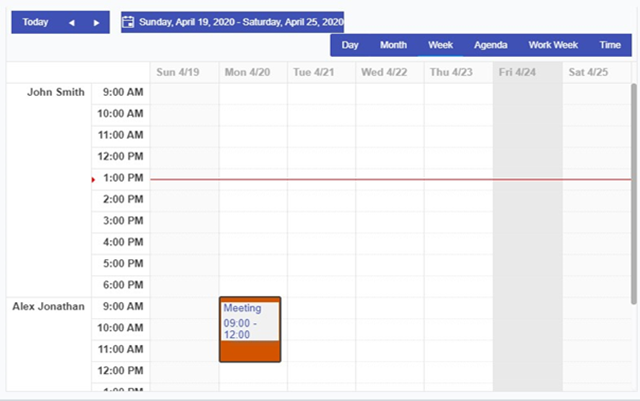The height and width of the screenshot is (401, 640).
Task: Click the Thu 4/23 column header
Action: [x=458, y=73]
